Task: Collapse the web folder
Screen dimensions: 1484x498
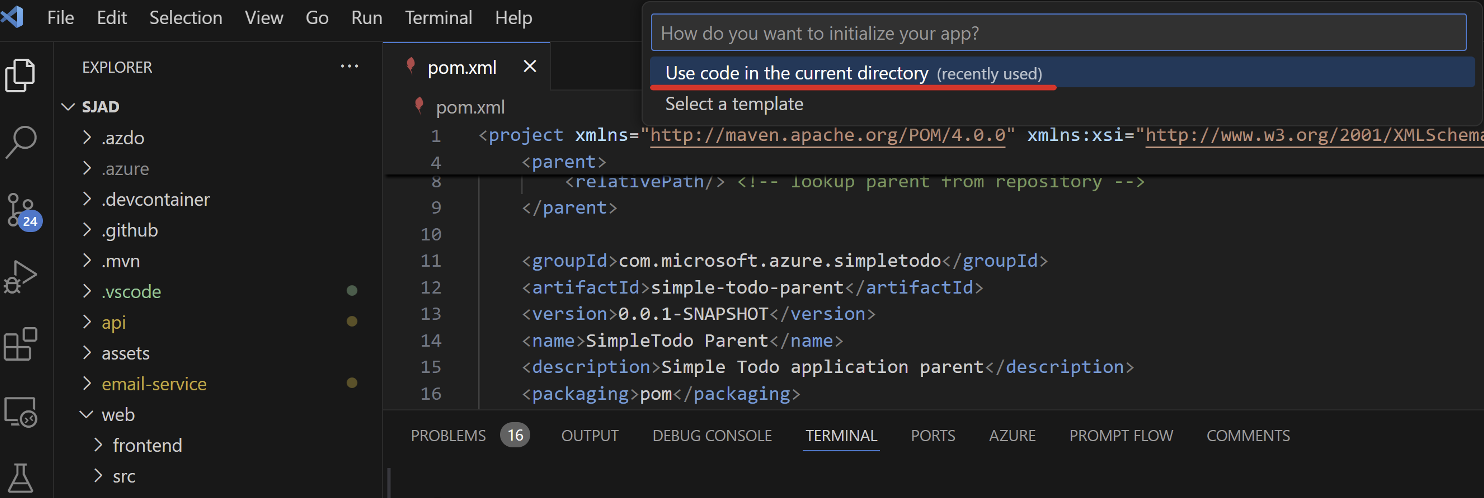Action: (x=117, y=415)
